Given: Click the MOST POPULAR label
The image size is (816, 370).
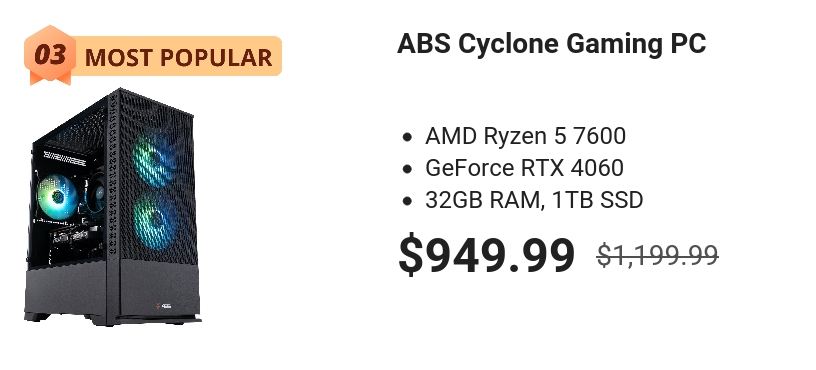Looking at the screenshot, I should coord(178,57).
